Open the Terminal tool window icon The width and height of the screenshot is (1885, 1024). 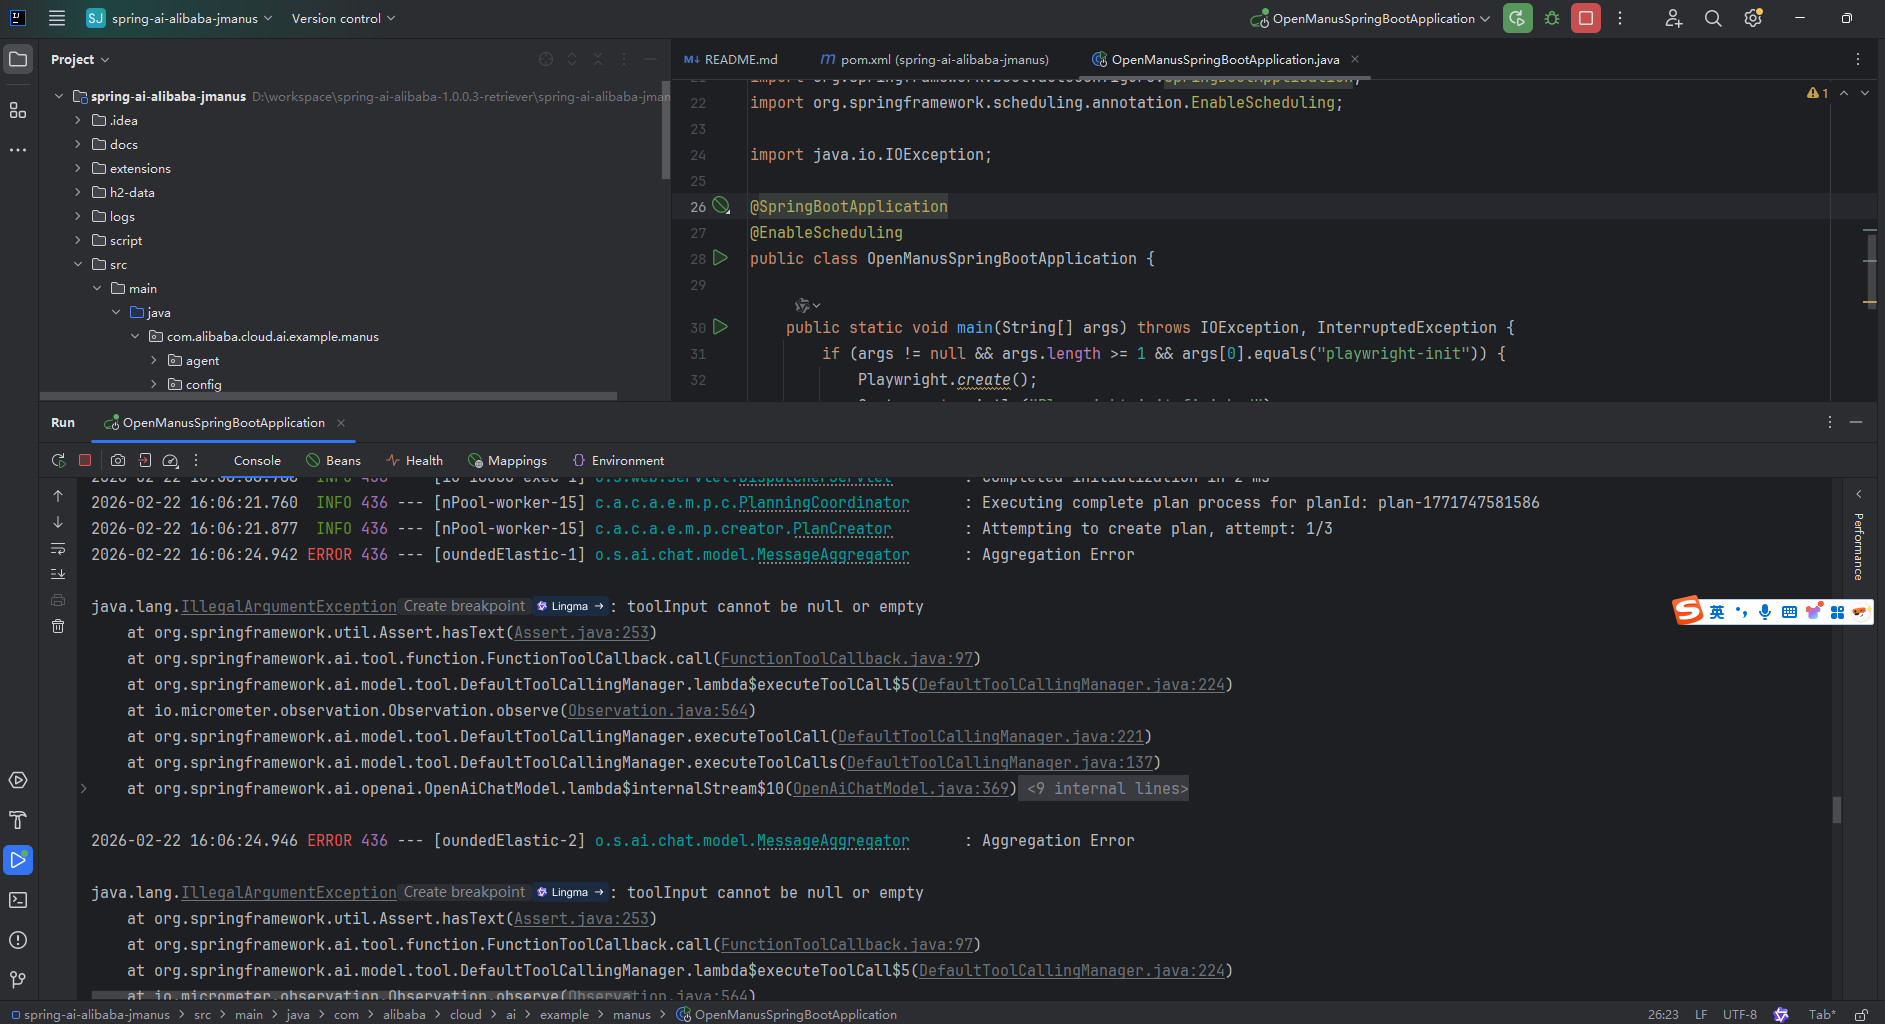click(18, 900)
